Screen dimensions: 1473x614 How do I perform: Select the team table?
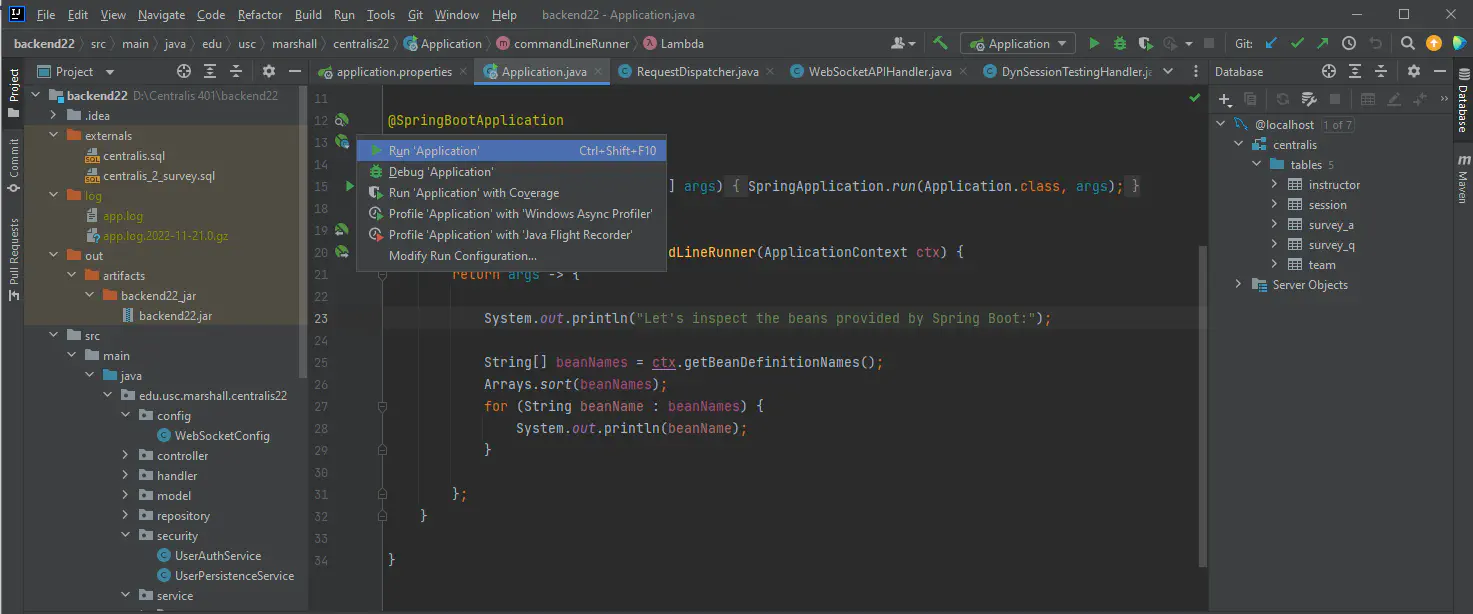tap(1322, 265)
